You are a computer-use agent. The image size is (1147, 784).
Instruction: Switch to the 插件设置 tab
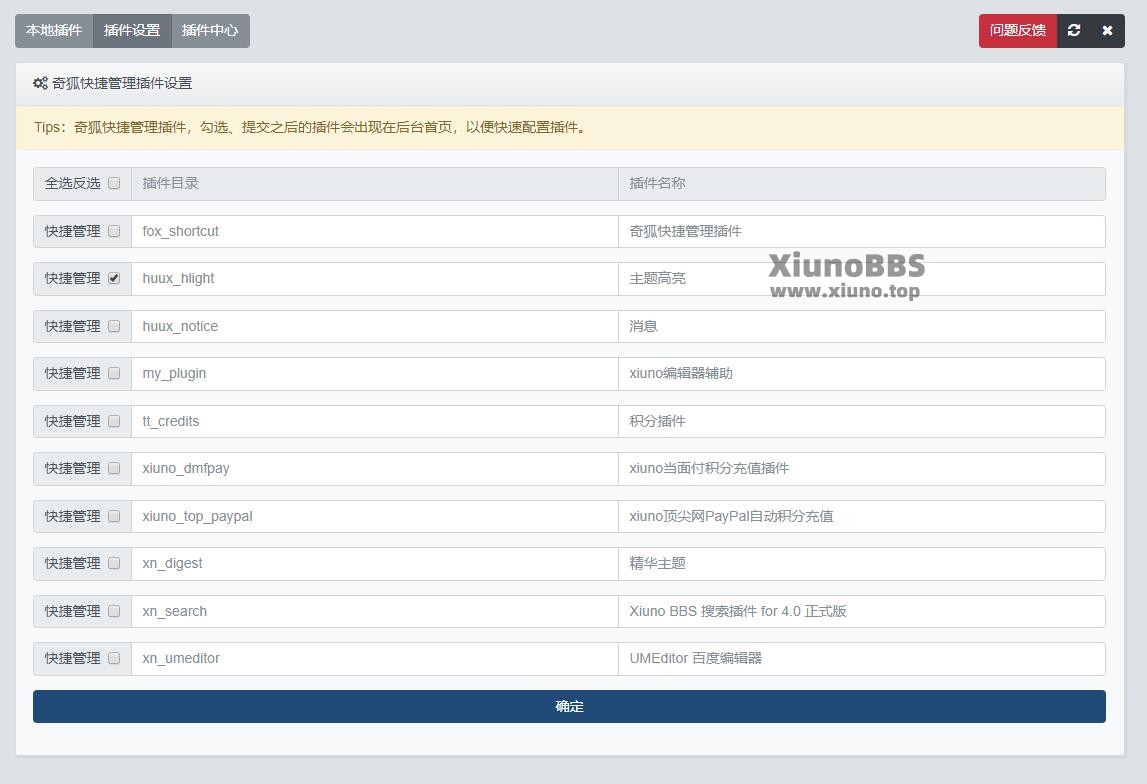[132, 31]
